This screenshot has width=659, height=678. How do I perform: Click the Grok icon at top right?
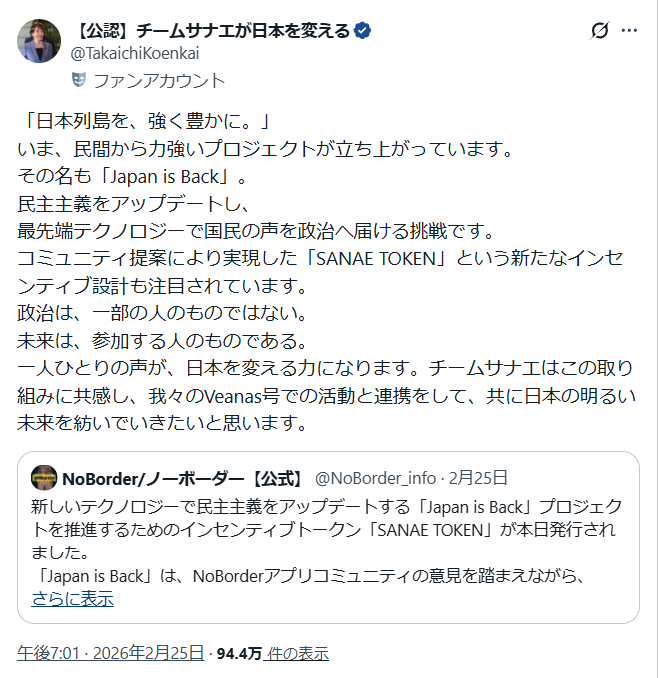[600, 31]
